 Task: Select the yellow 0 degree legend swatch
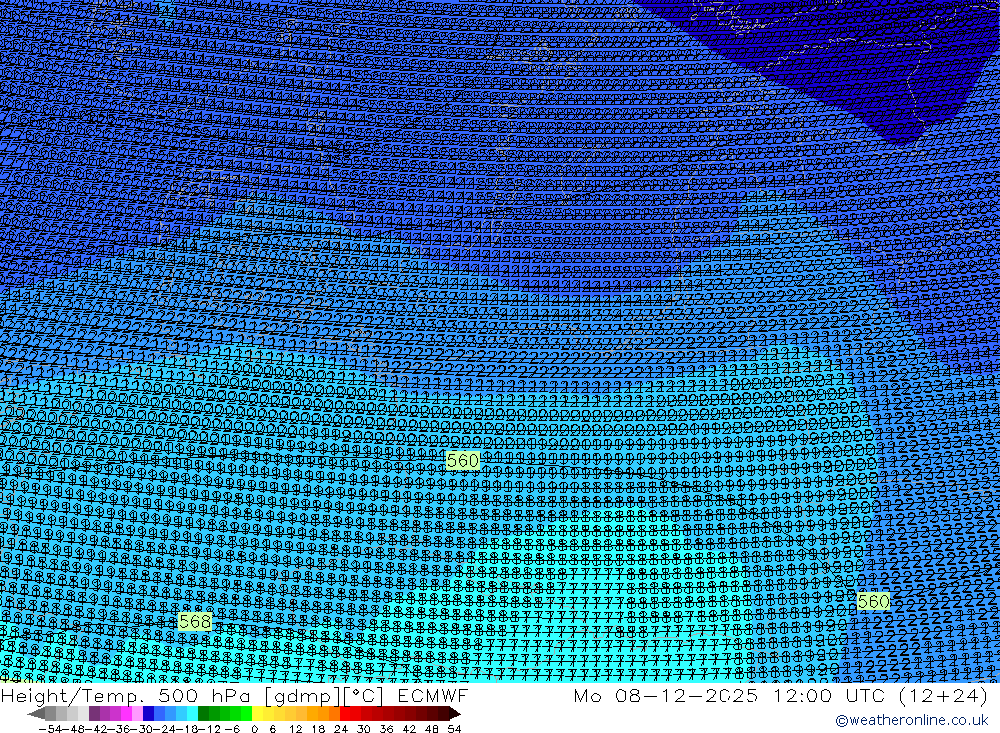click(257, 713)
